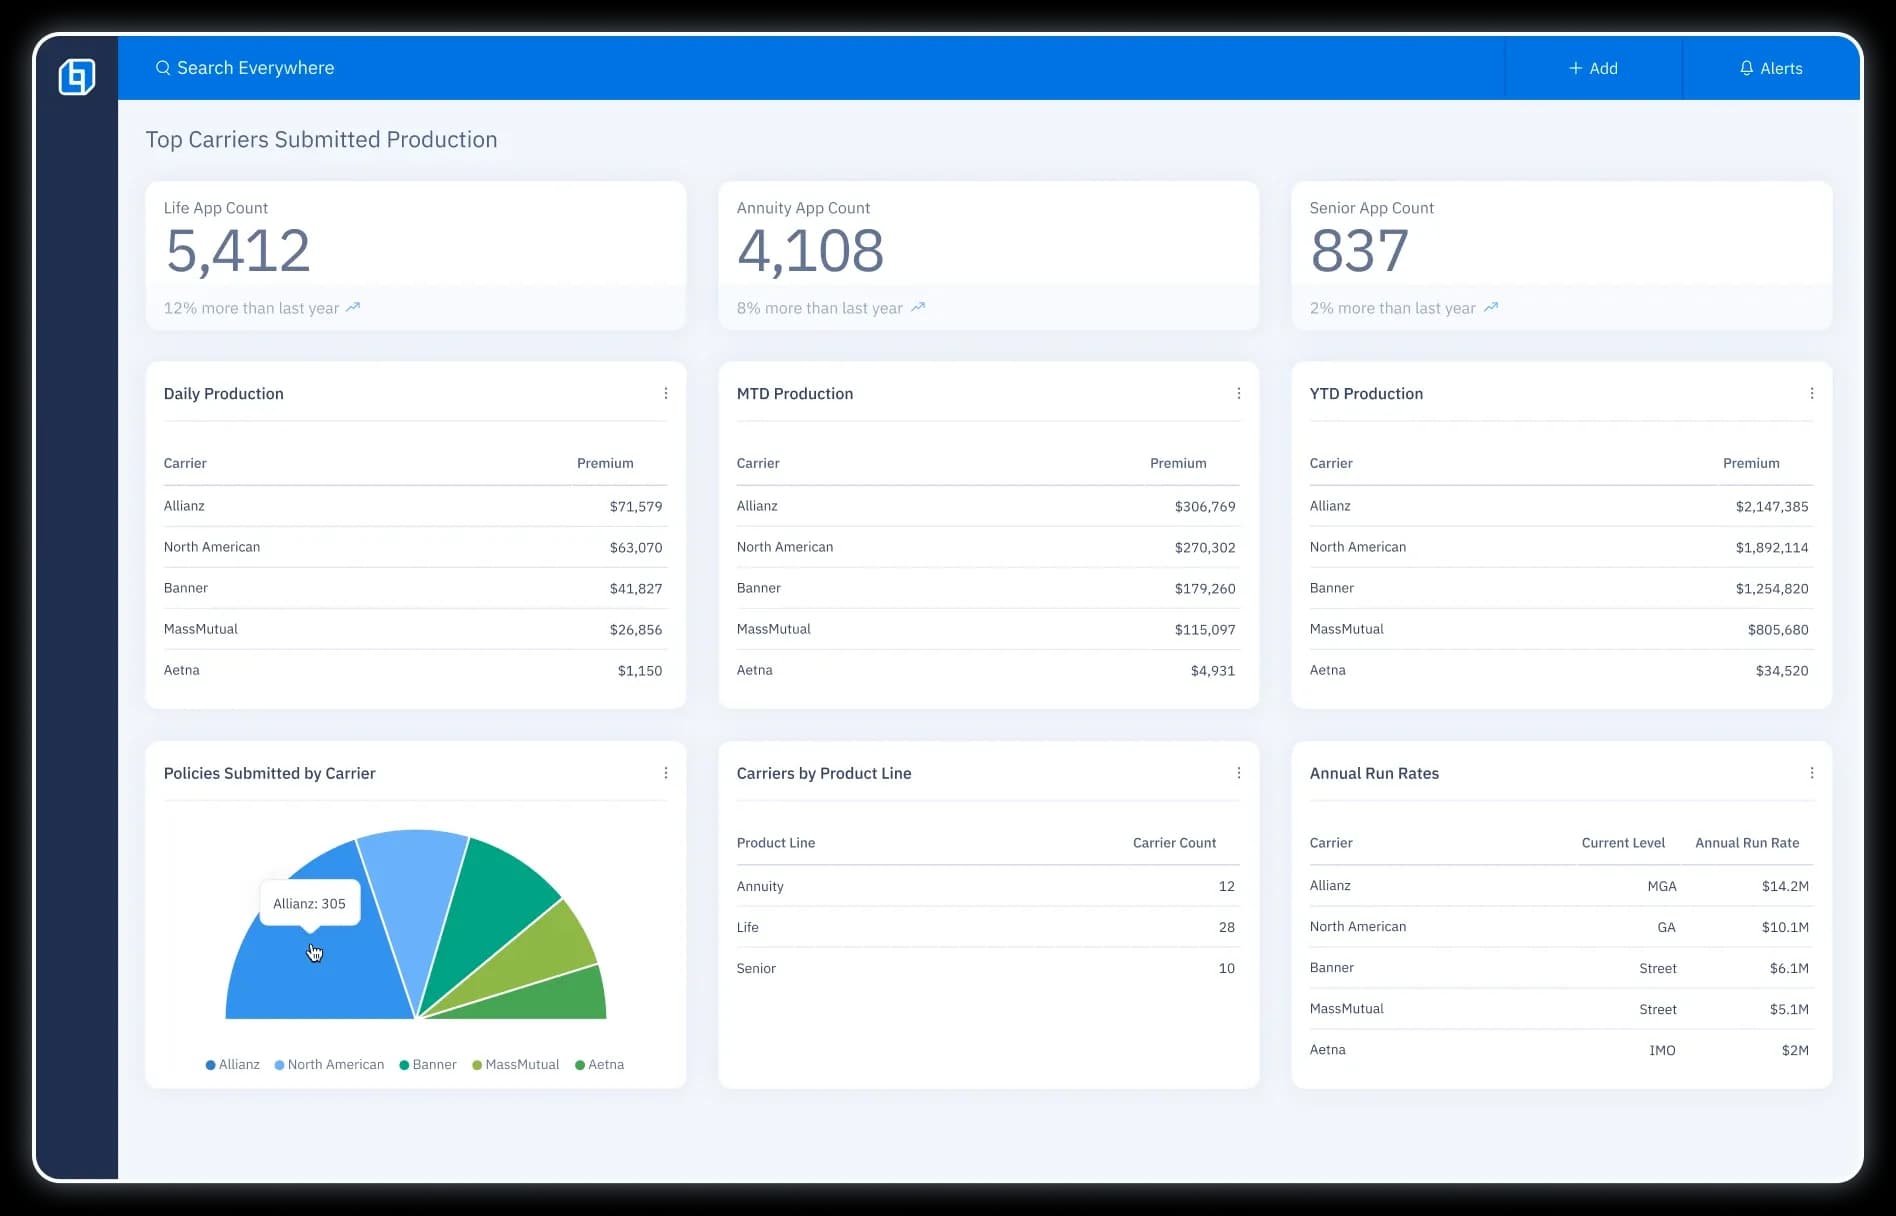1896x1216 pixels.
Task: Sort by Premium column in Daily Production
Action: click(x=604, y=463)
